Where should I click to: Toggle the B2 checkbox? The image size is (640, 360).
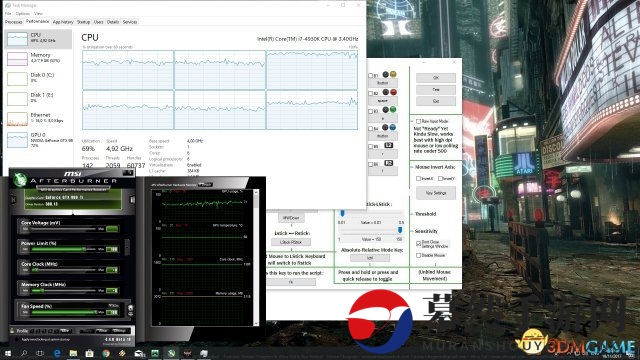click(371, 93)
